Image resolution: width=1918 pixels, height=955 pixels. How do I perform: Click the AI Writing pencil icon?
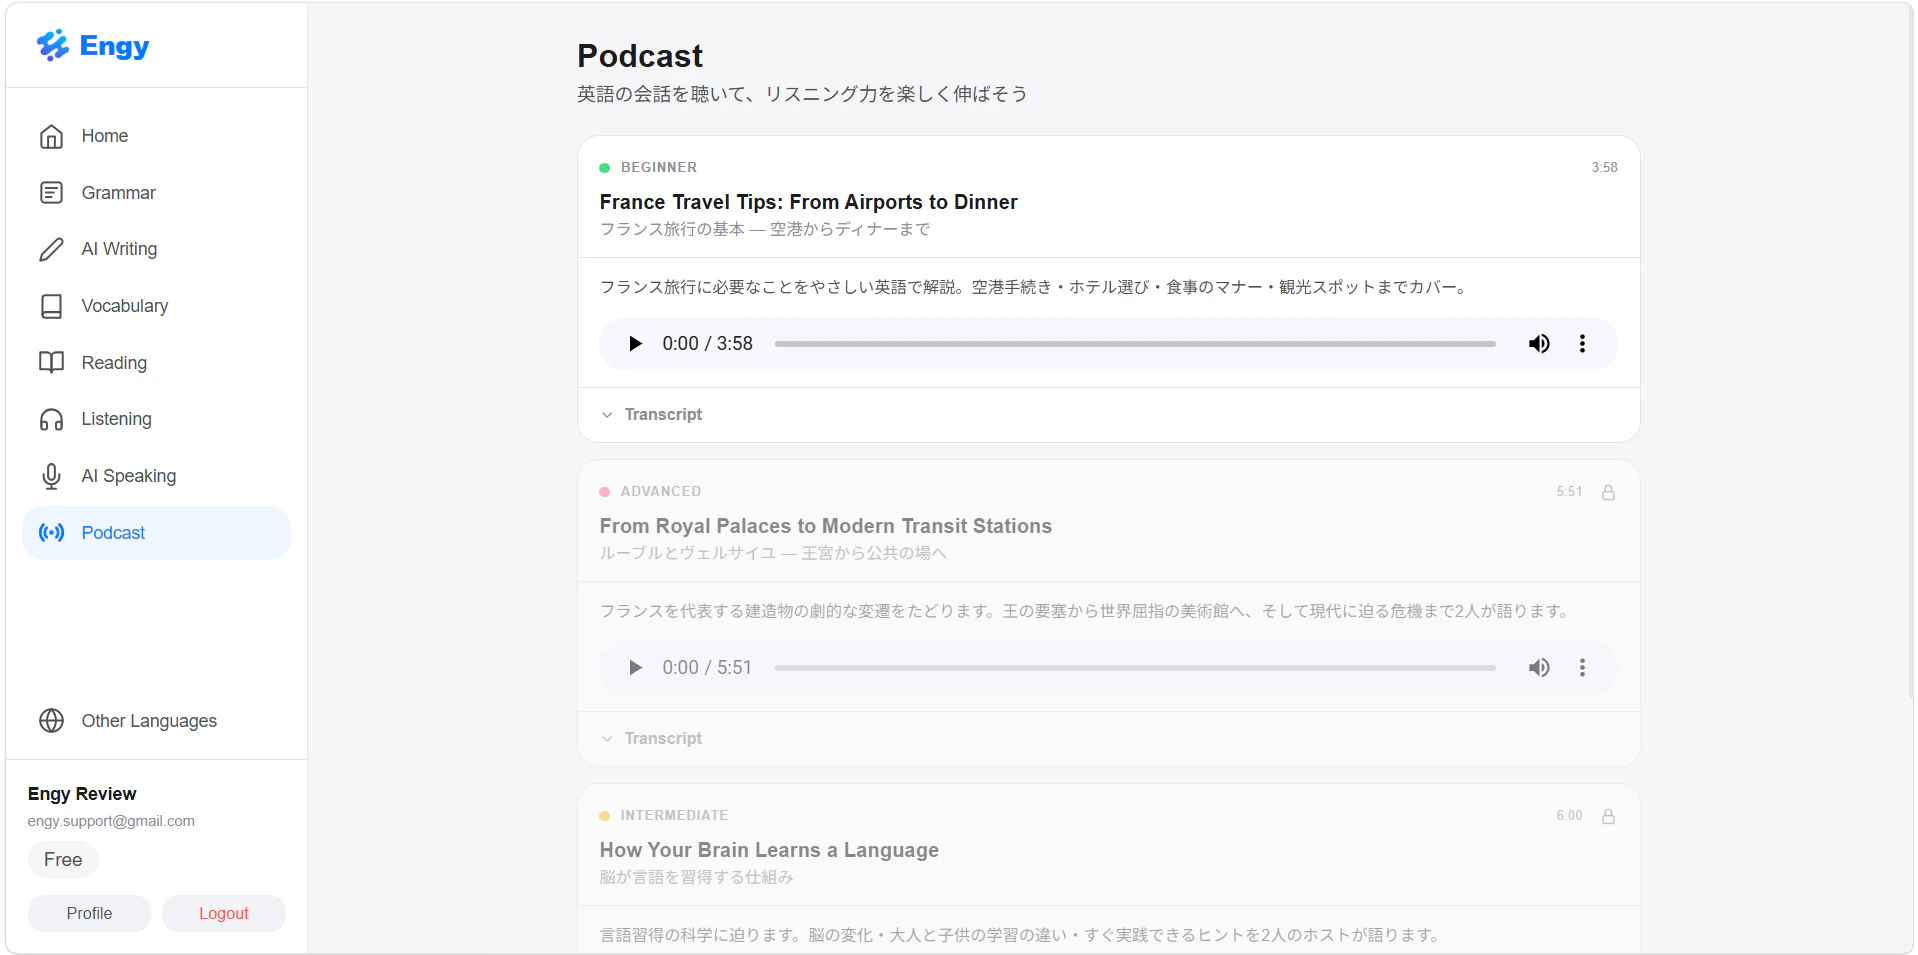click(51, 249)
